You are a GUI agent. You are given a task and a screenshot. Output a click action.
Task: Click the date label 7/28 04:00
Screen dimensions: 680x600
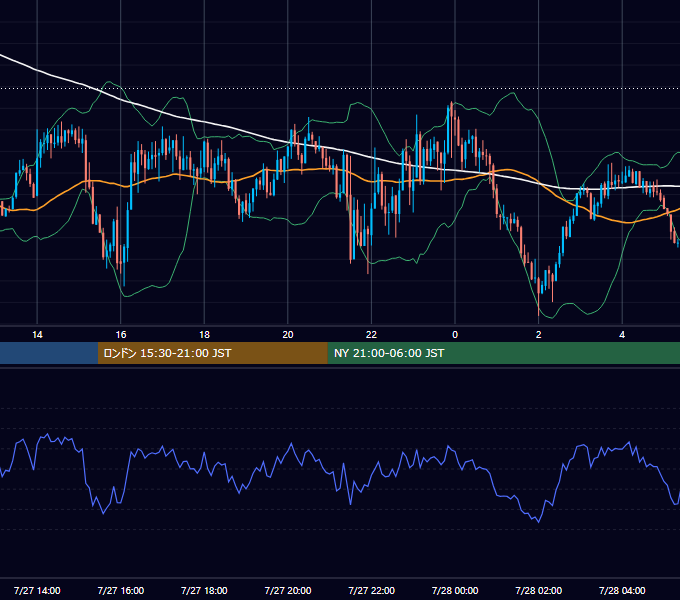point(622,590)
